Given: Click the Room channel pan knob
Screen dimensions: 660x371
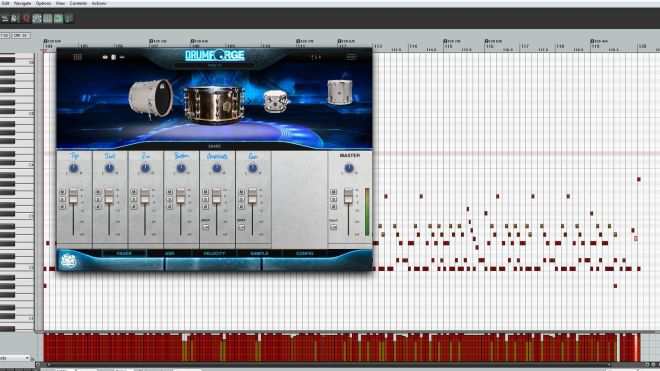Looking at the screenshot, I should point(253,168).
